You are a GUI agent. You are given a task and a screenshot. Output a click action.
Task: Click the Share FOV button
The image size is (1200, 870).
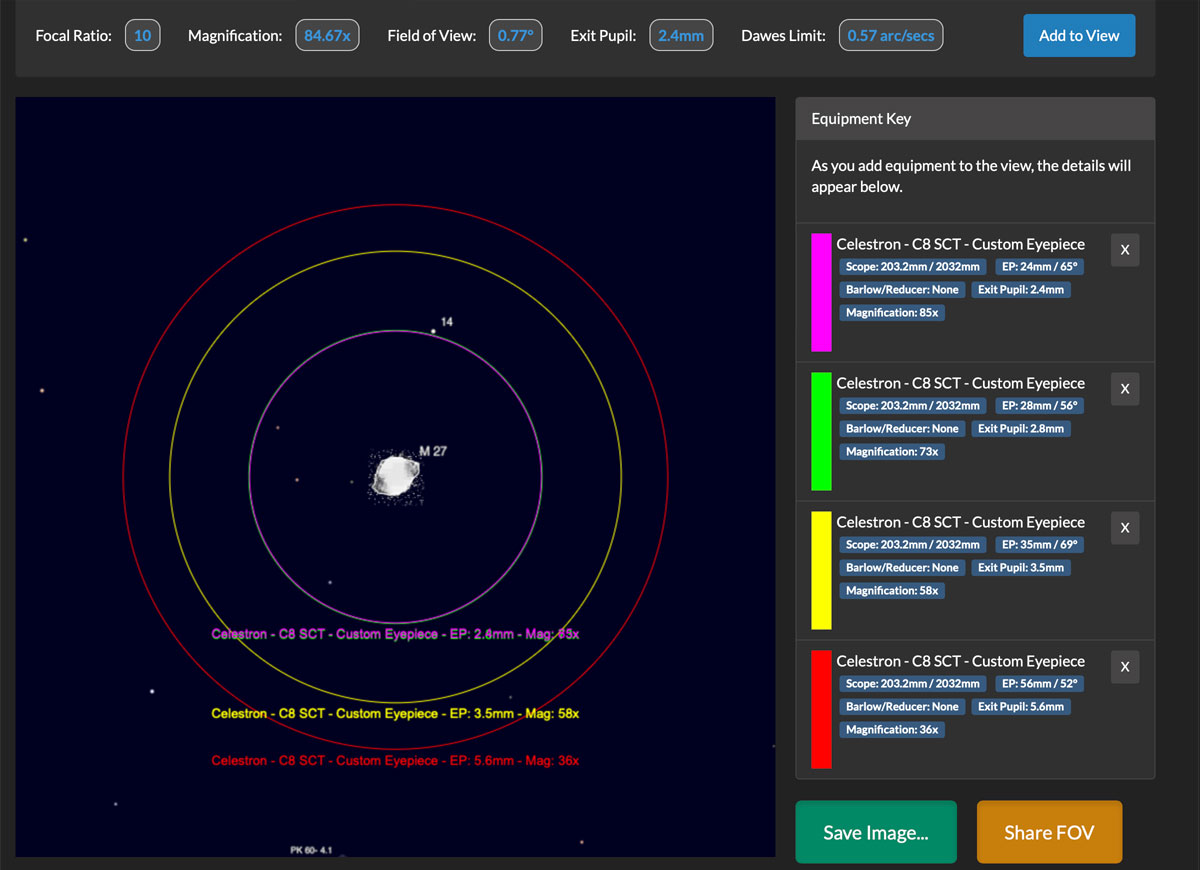(1049, 832)
